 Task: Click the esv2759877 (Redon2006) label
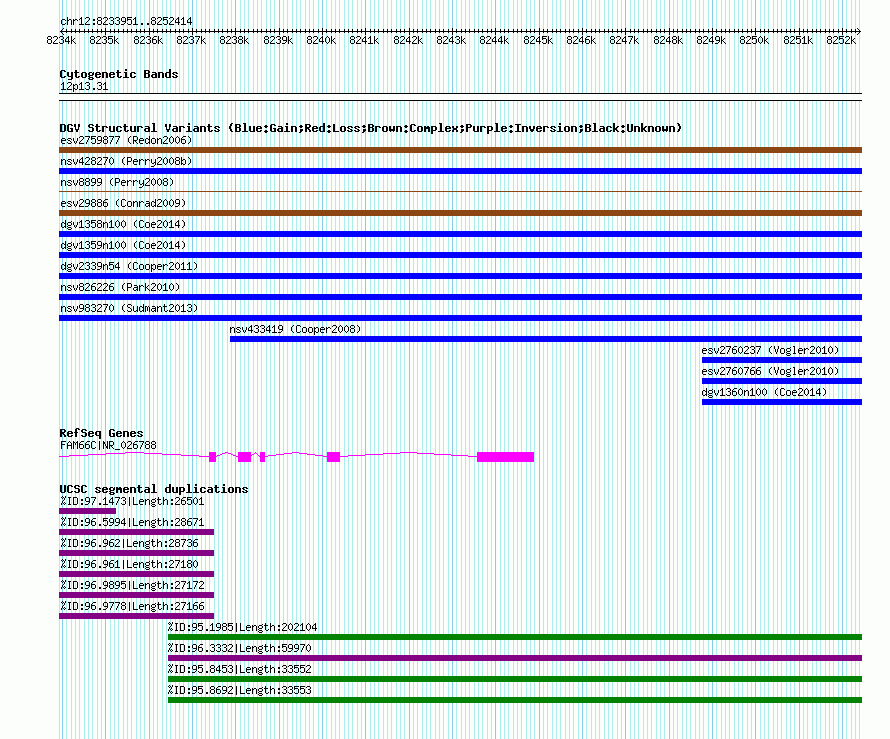tap(126, 140)
